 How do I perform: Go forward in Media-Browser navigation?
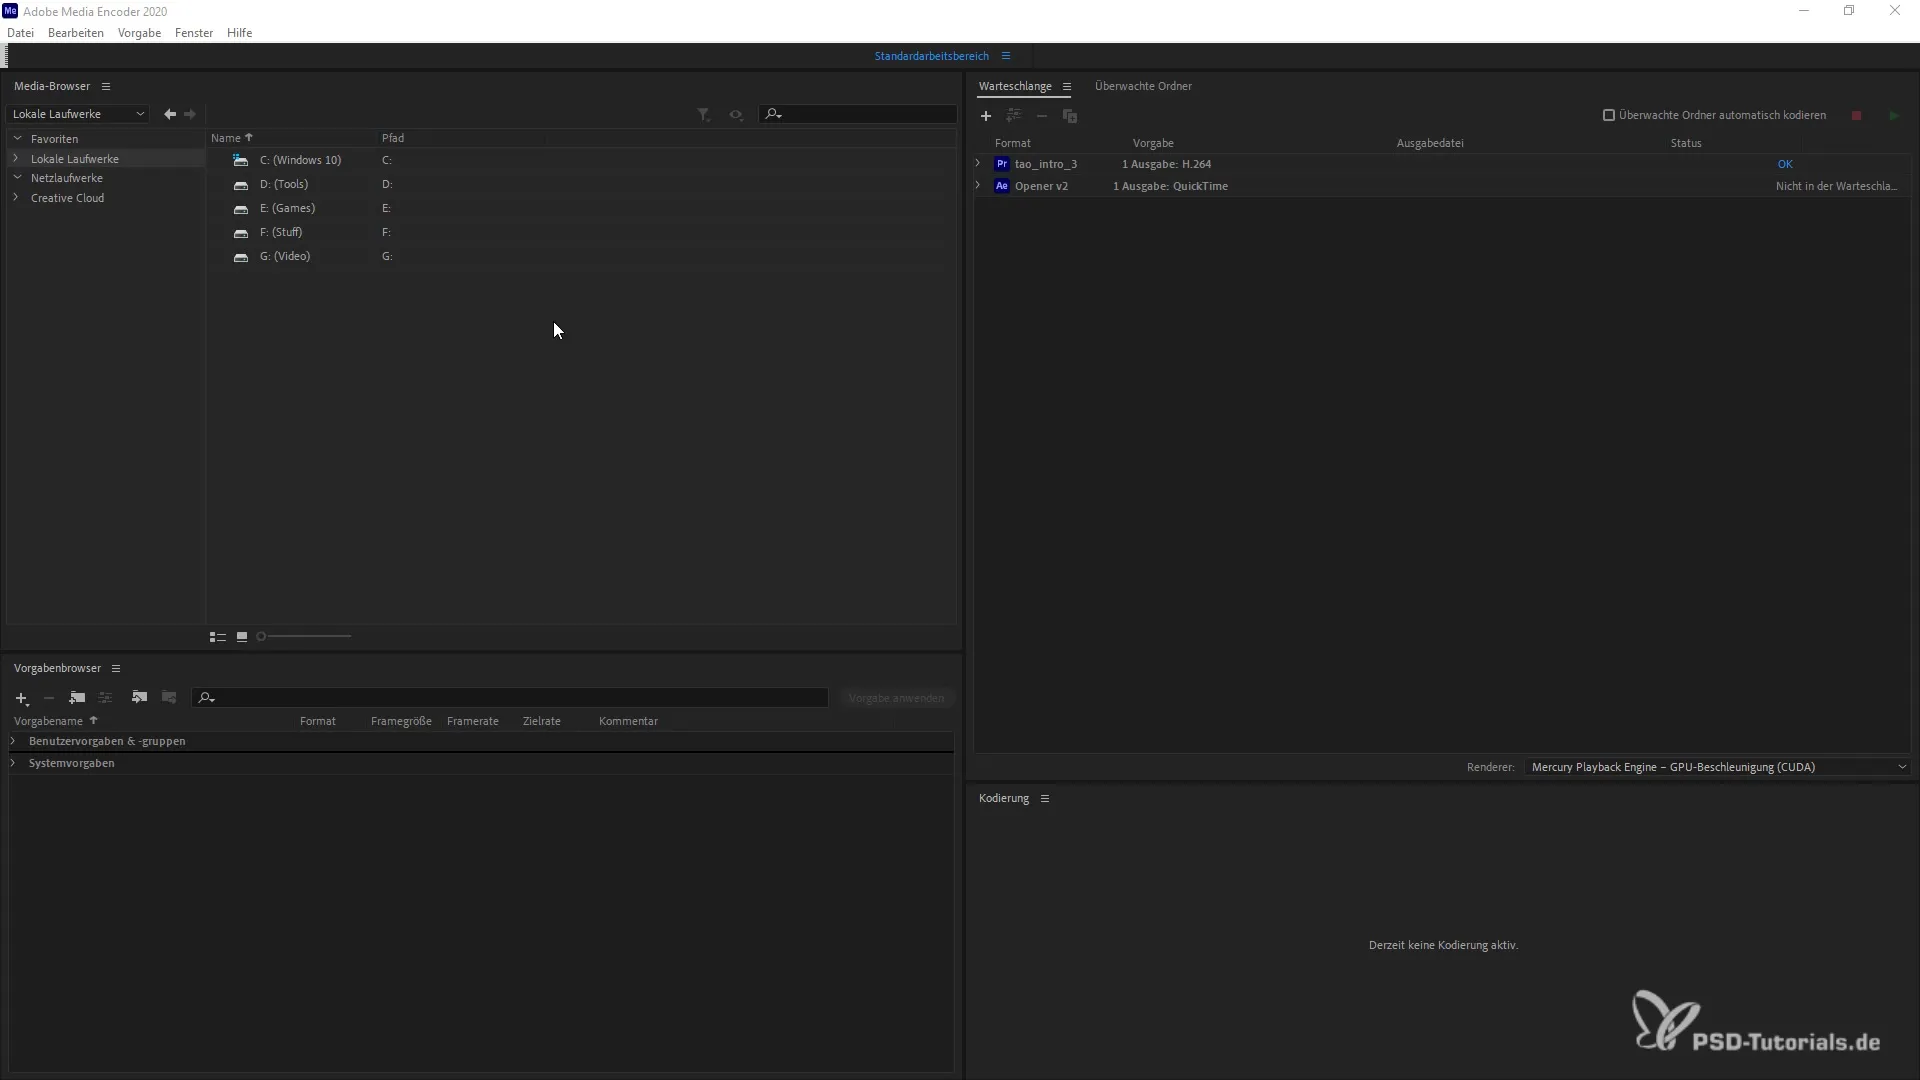190,114
